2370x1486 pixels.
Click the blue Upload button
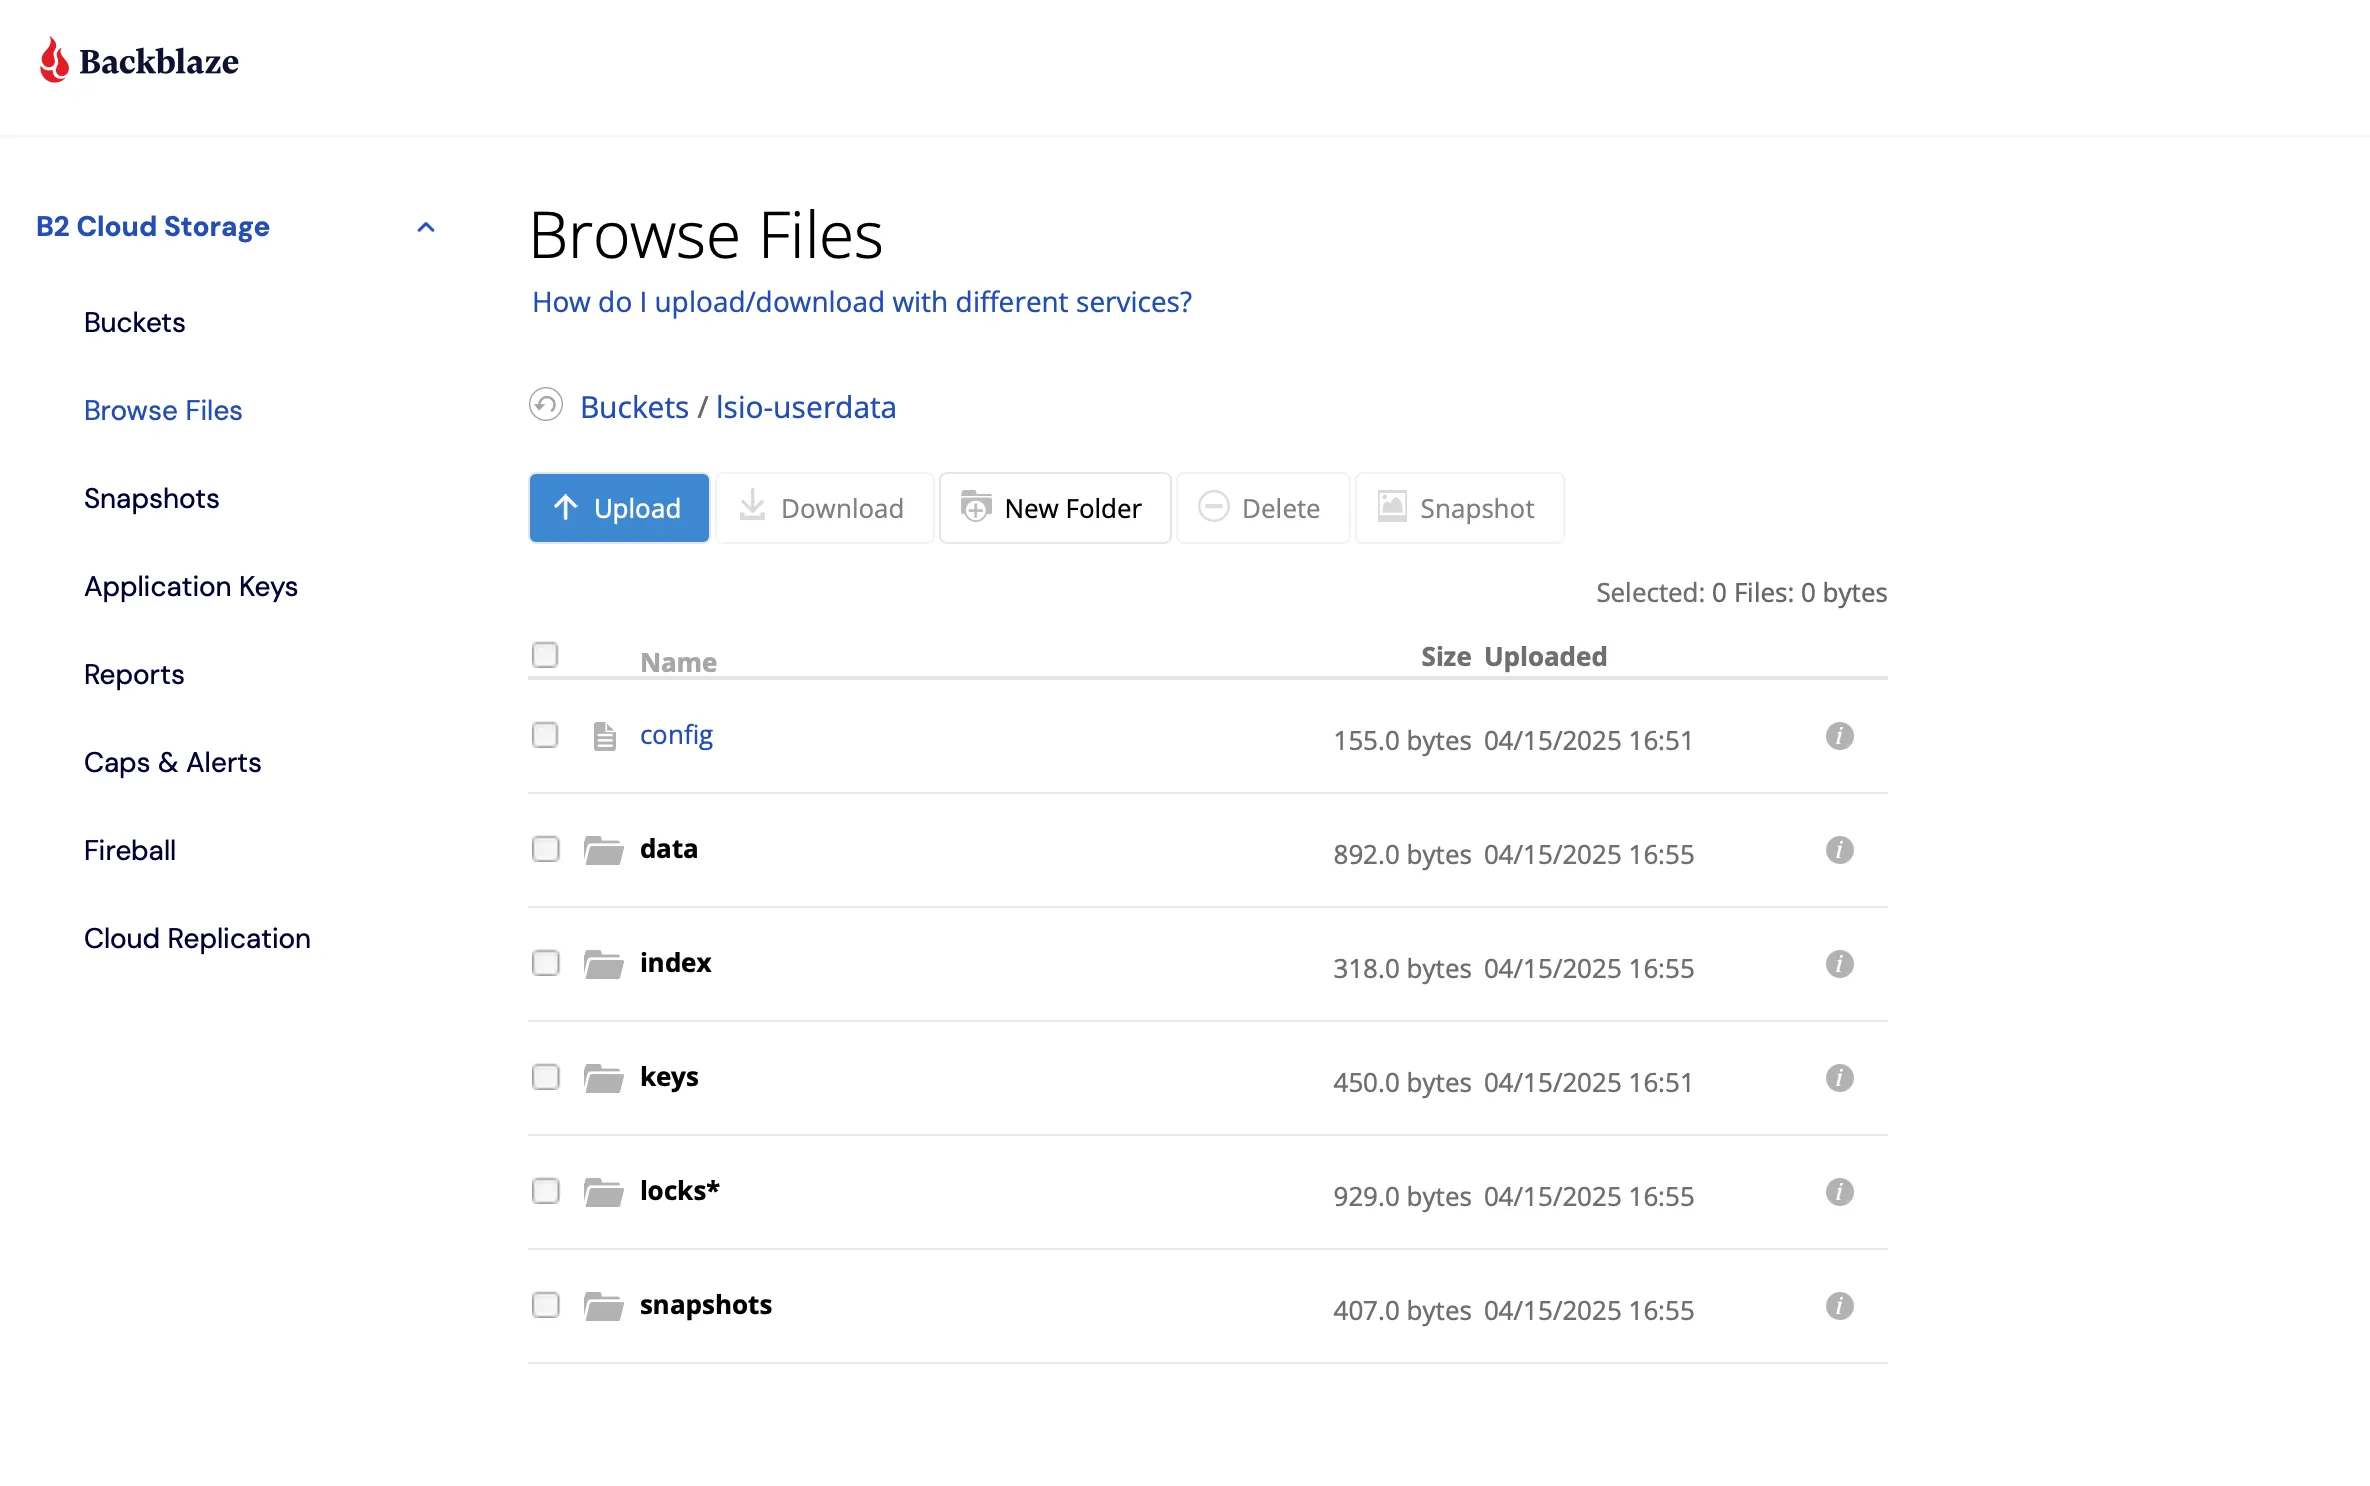click(x=619, y=508)
